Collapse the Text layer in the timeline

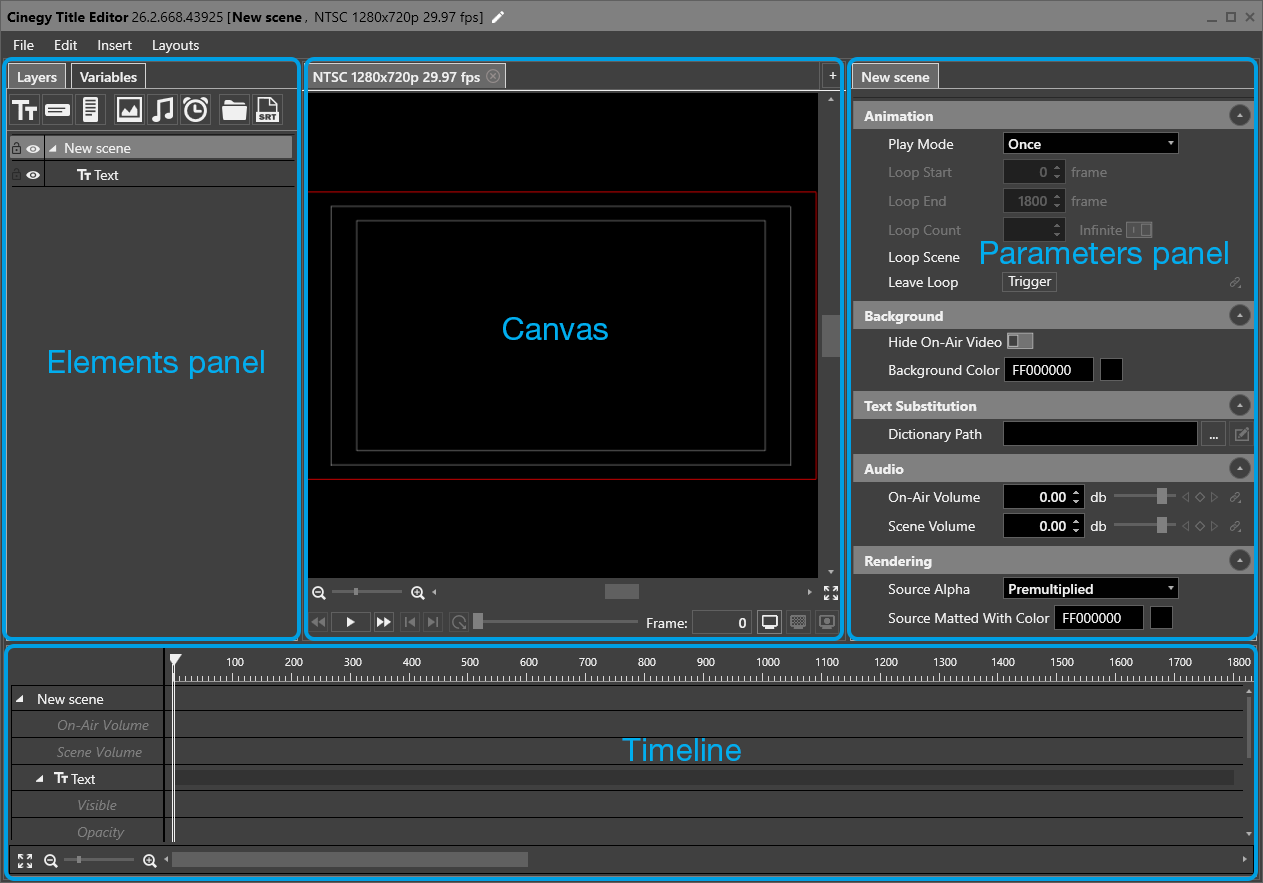point(40,778)
